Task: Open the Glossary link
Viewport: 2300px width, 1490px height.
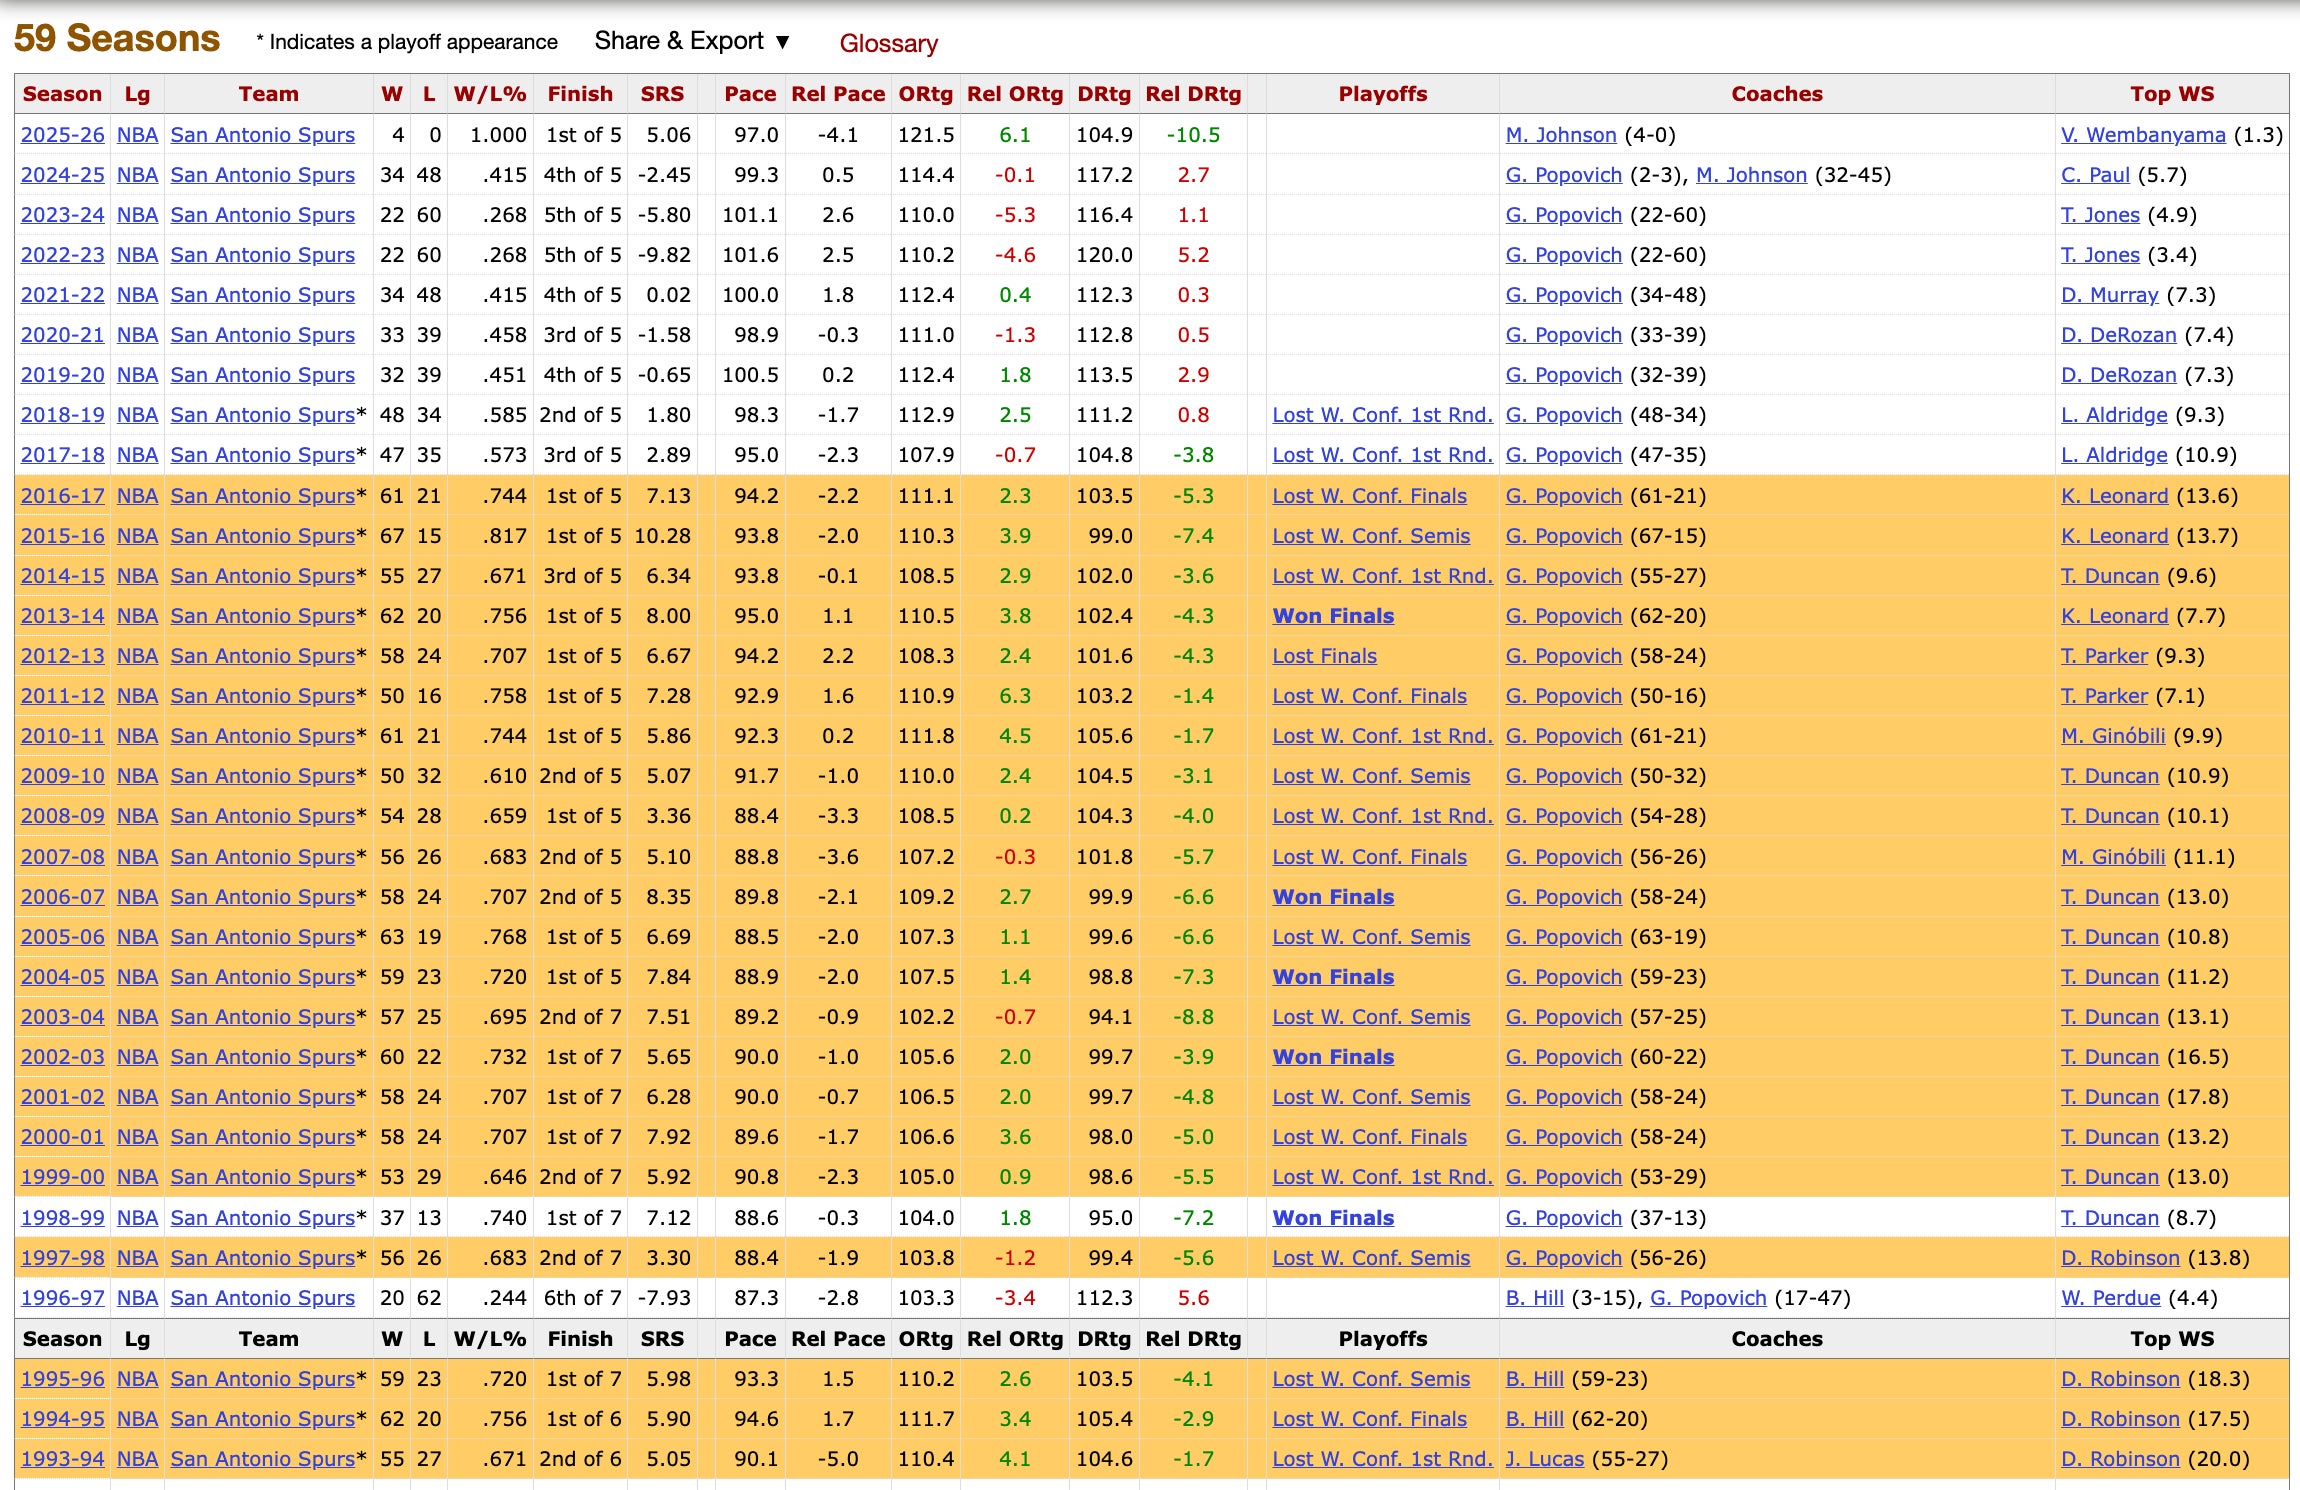Action: 888,43
